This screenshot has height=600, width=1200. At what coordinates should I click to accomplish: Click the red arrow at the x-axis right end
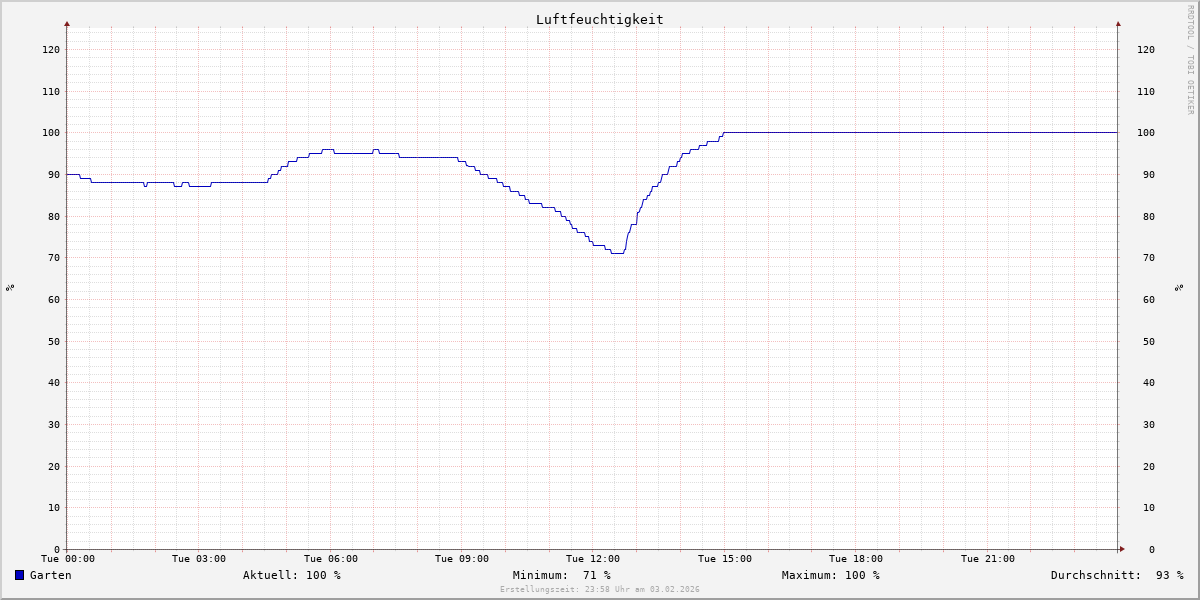point(1121,549)
